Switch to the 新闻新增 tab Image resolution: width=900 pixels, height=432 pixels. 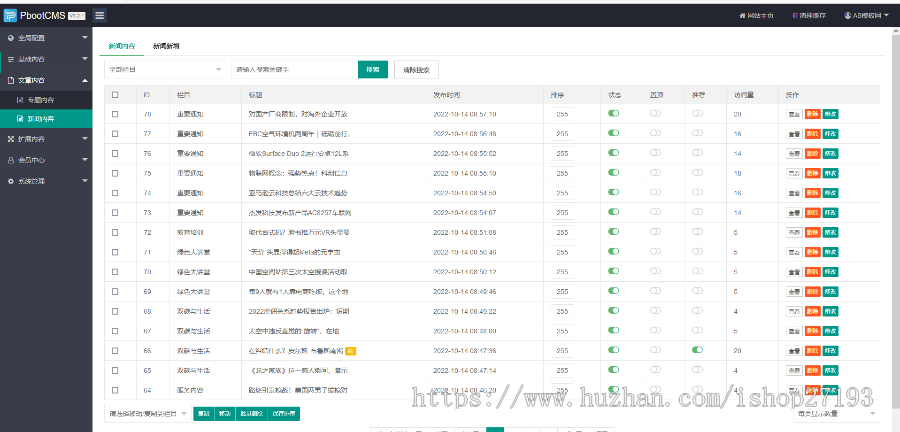166,46
